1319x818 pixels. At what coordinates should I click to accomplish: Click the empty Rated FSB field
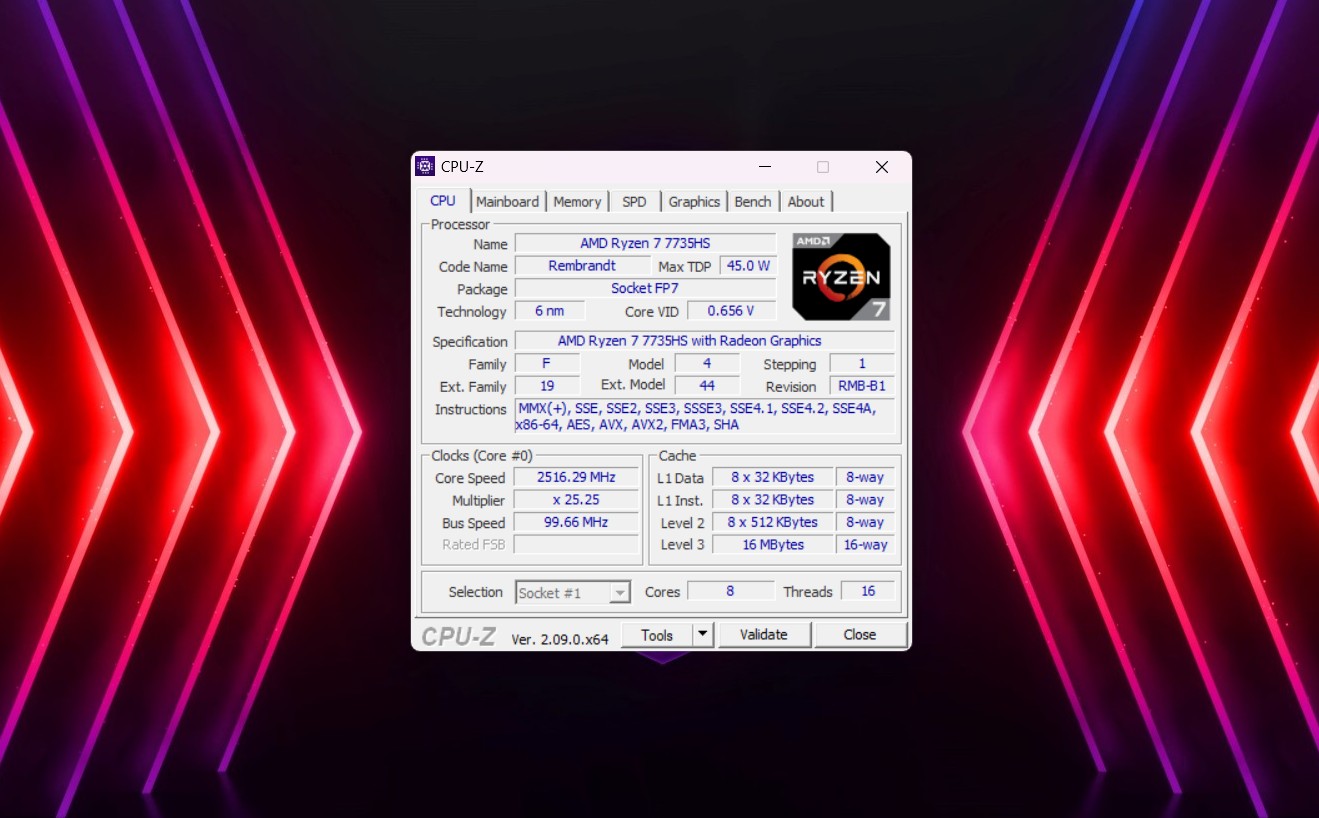(x=576, y=545)
